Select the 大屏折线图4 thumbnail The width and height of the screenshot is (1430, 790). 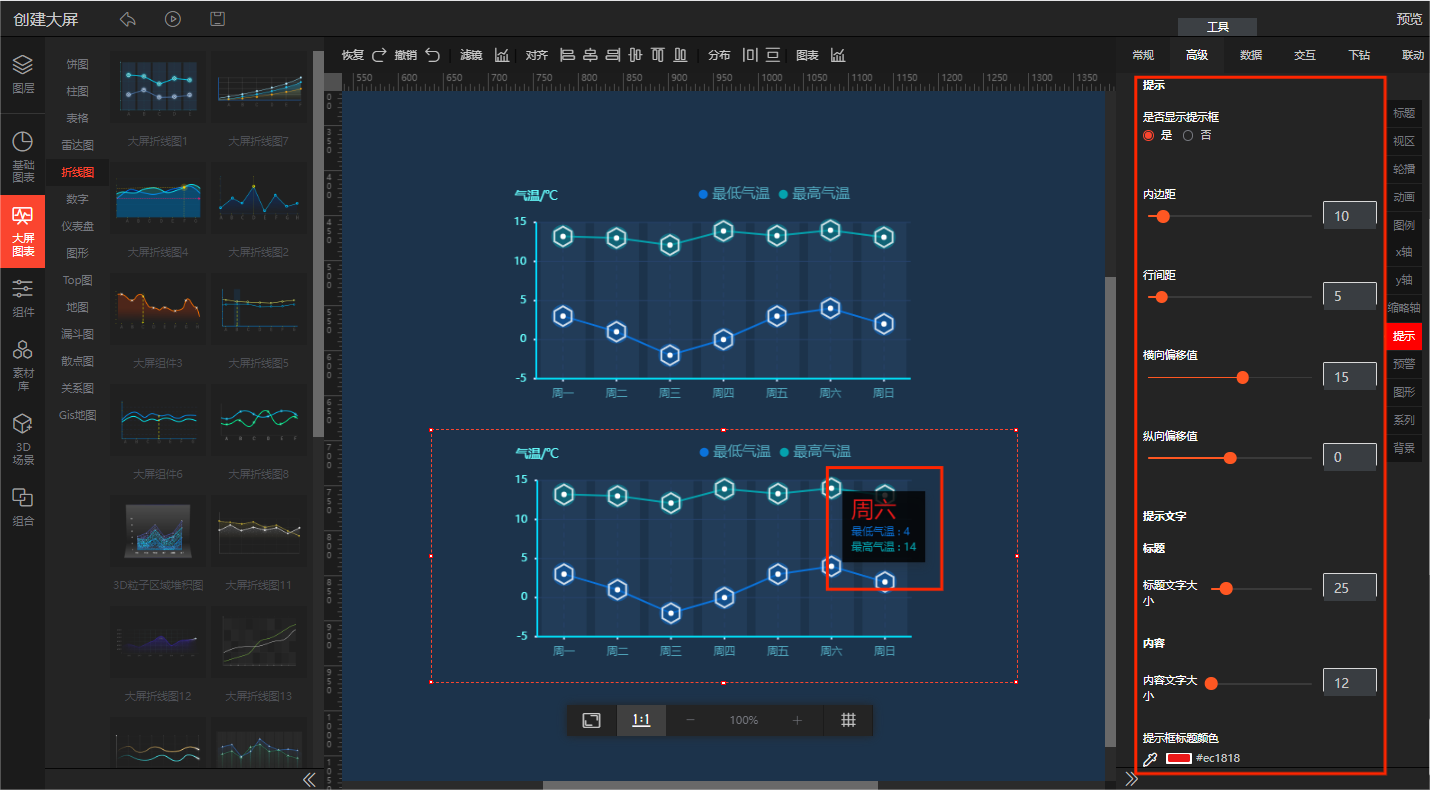click(158, 199)
